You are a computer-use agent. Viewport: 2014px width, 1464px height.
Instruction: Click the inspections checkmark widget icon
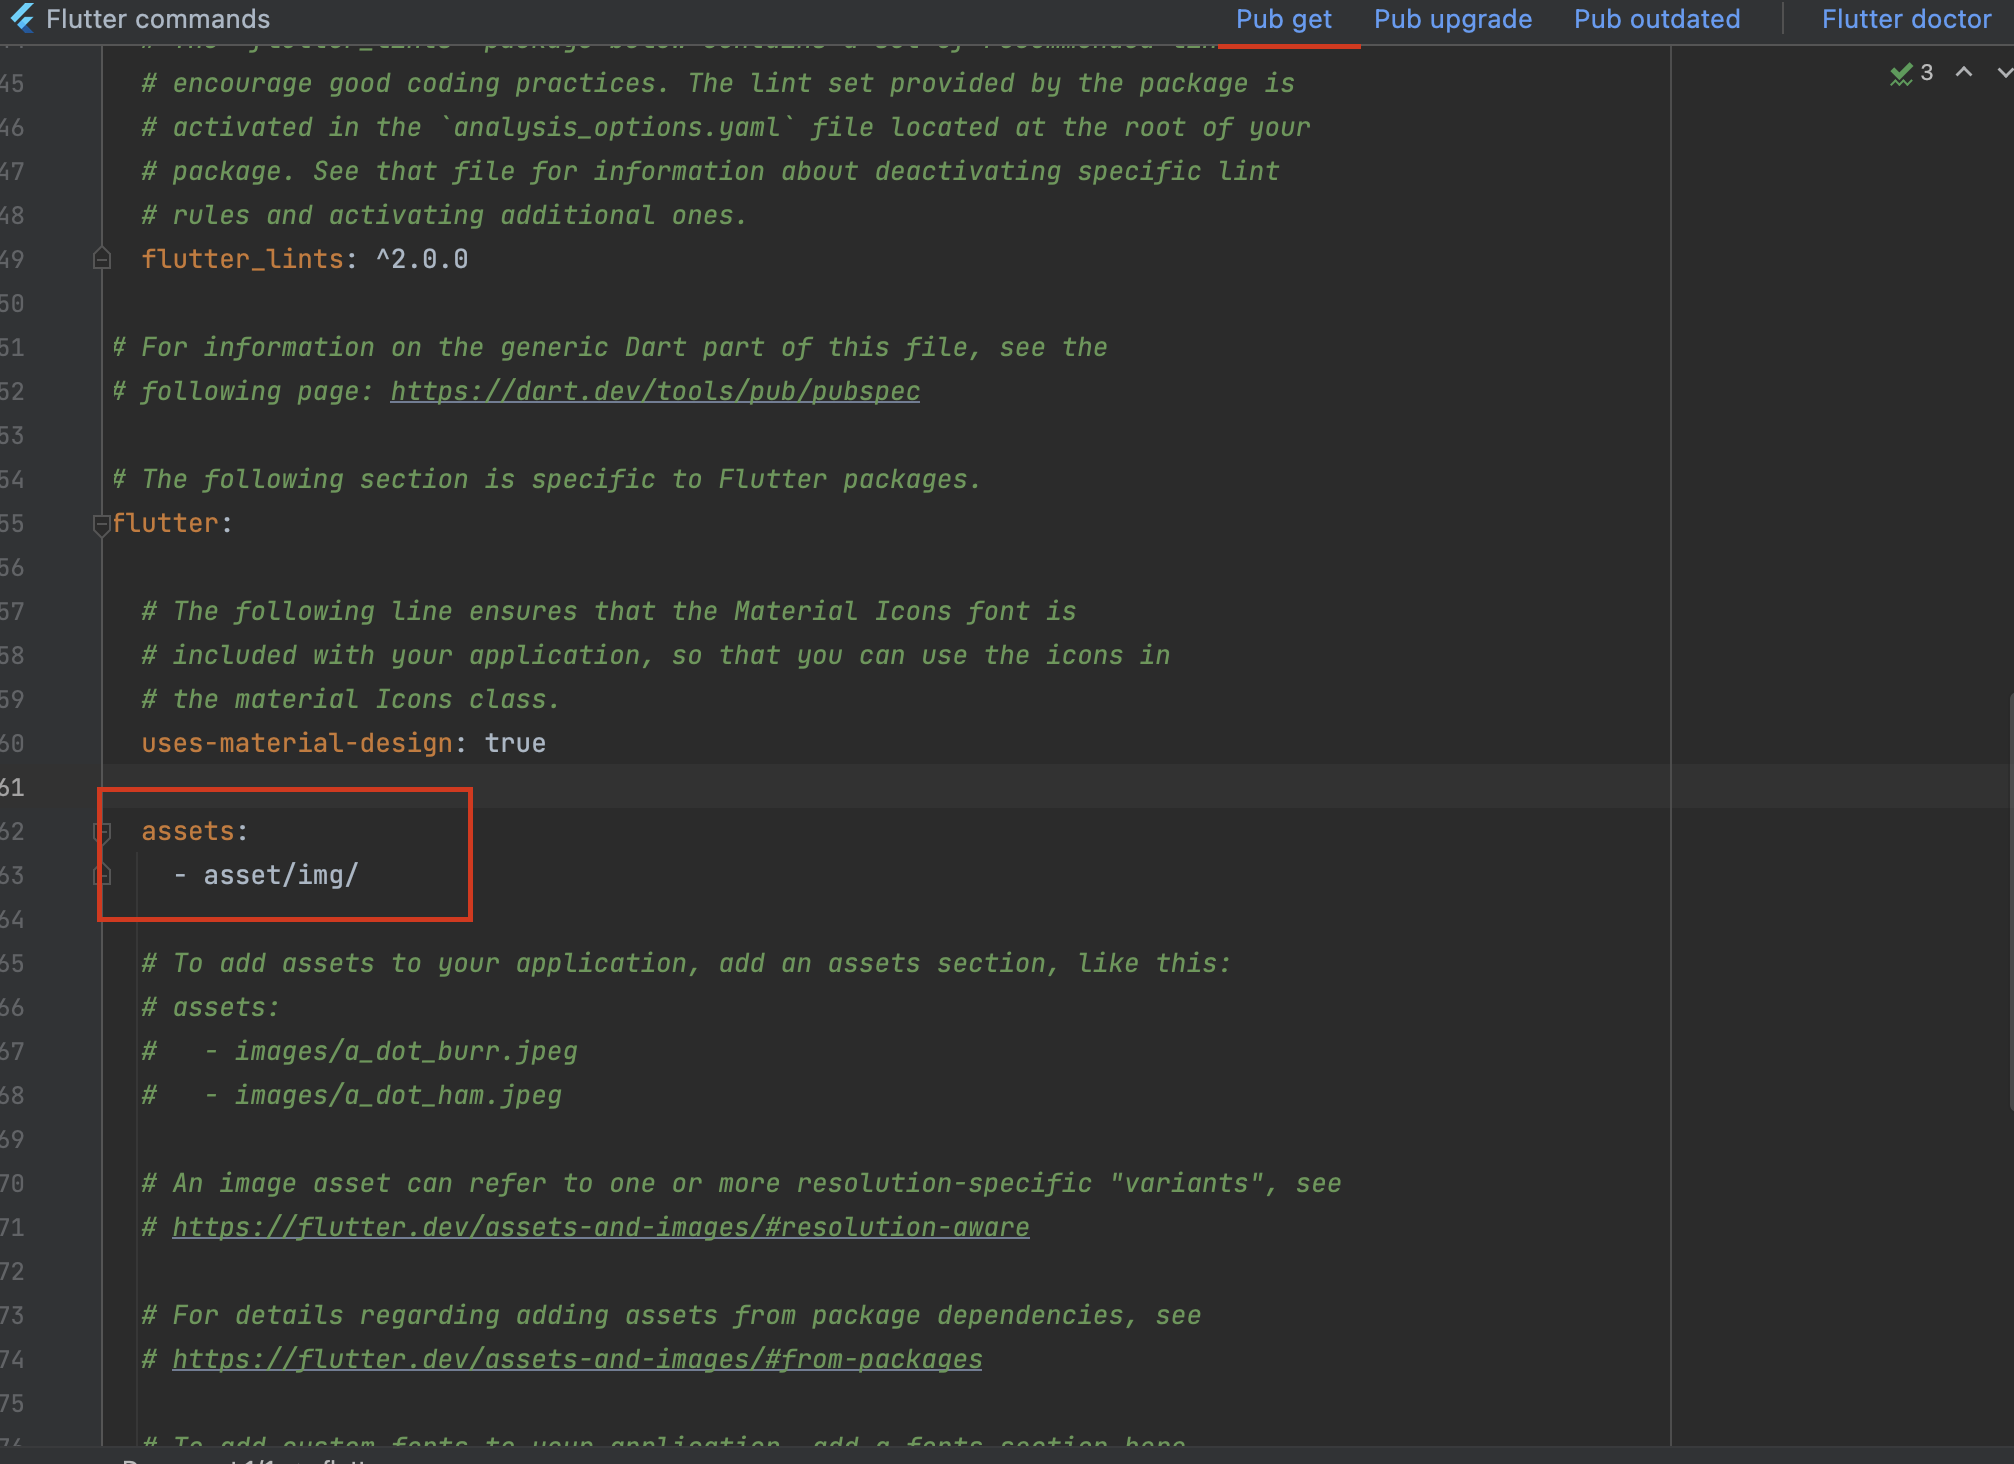[x=1900, y=73]
